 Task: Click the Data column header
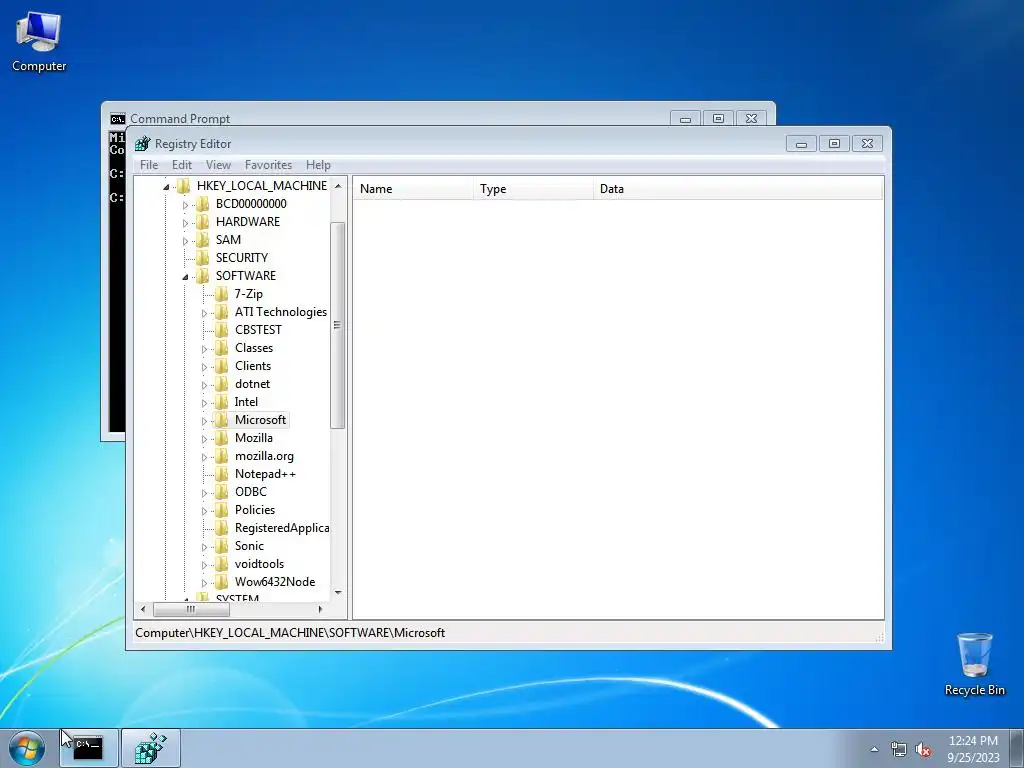(x=738, y=189)
